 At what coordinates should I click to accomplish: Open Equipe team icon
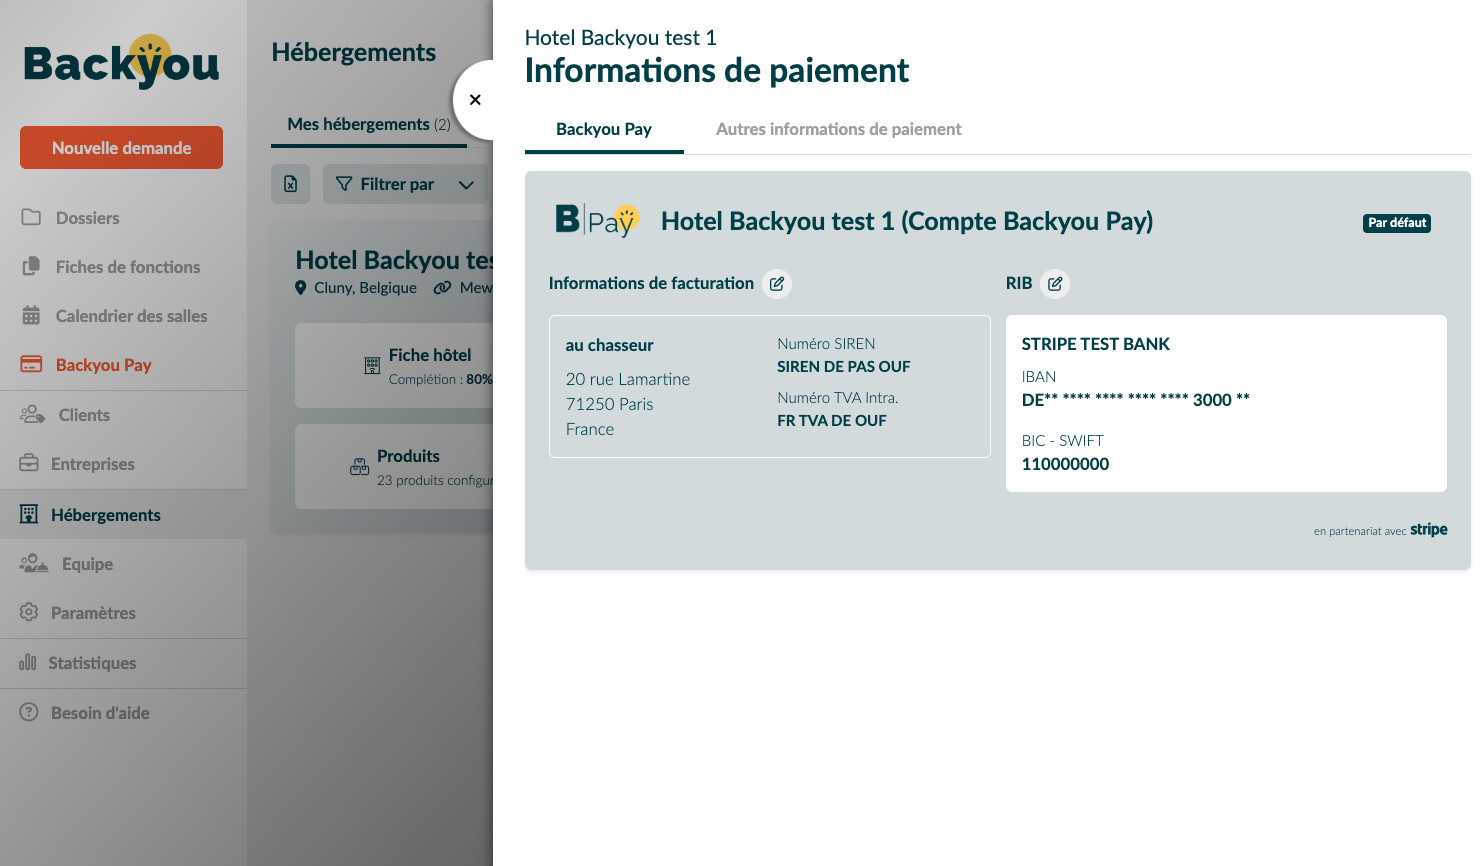click(34, 563)
